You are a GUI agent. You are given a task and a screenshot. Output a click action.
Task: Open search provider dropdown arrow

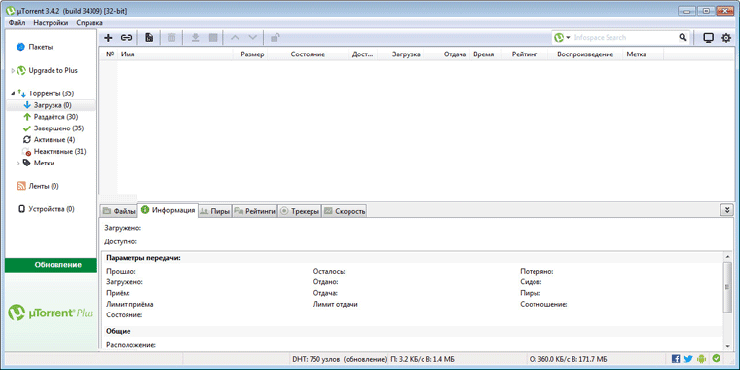pos(569,38)
